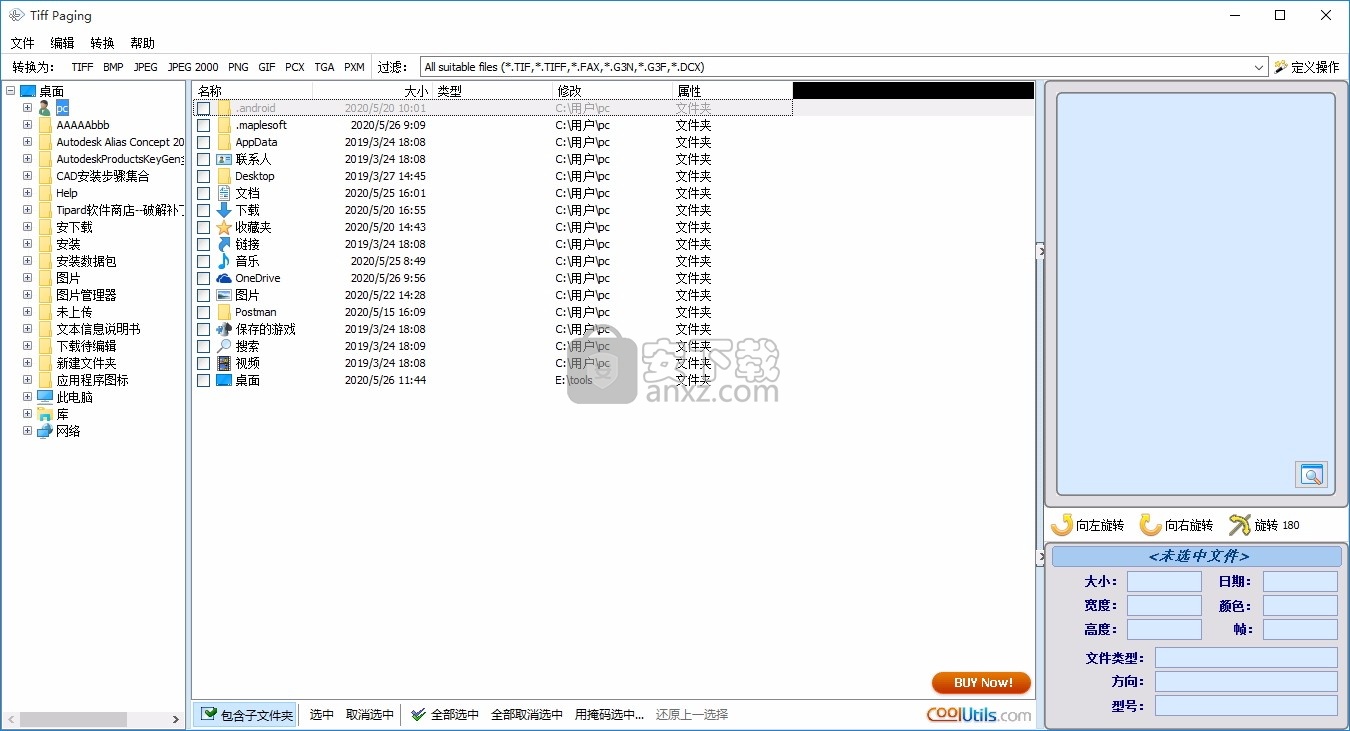Click the 全部取消选中 button
This screenshot has width=1350, height=731.
[527, 714]
